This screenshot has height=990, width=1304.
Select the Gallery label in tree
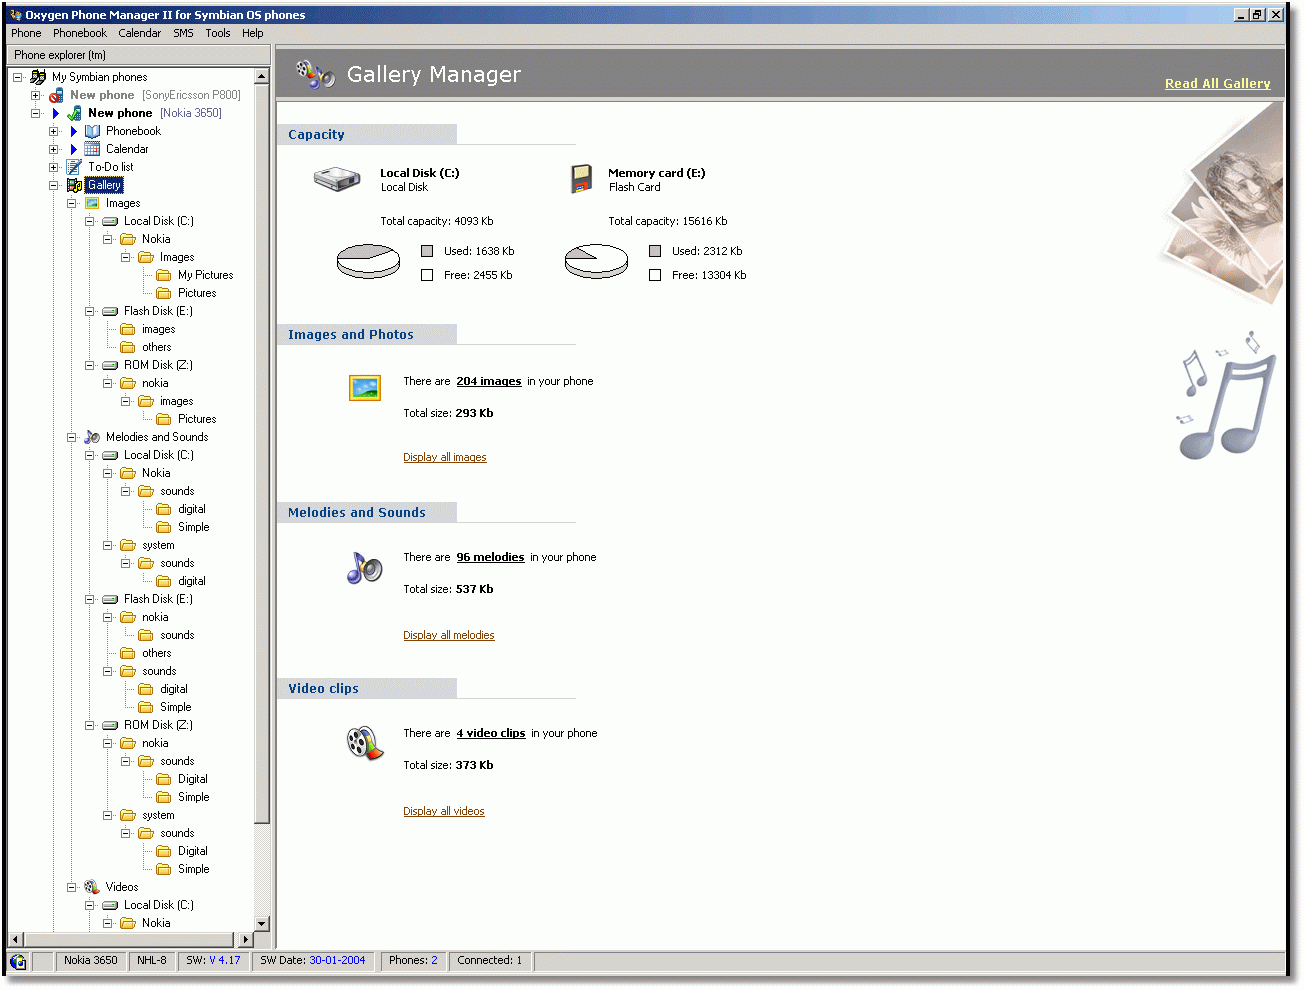104,185
